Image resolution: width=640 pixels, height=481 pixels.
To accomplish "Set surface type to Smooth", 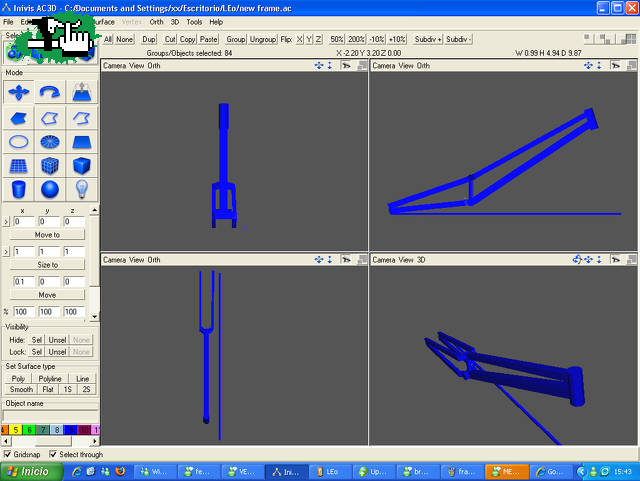I will (x=18, y=390).
